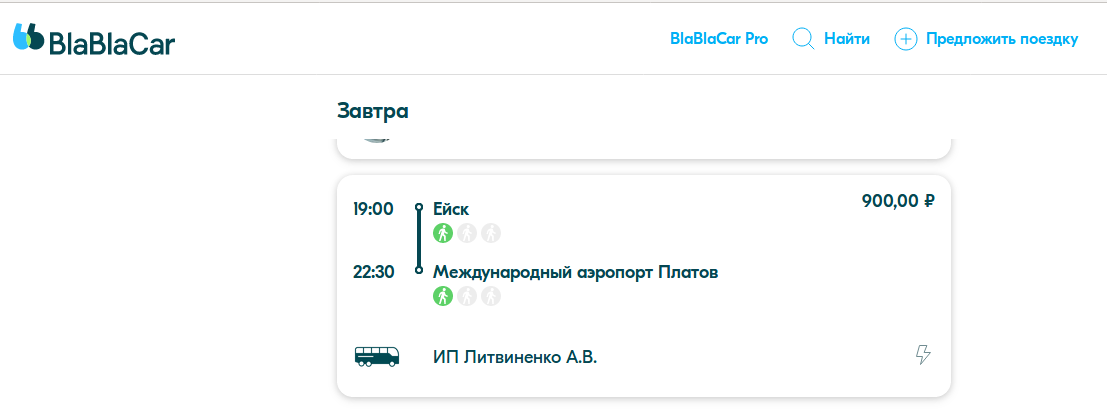The width and height of the screenshot is (1107, 418).
Task: Click the last gray walking icon under the airport
Action: [x=490, y=296]
